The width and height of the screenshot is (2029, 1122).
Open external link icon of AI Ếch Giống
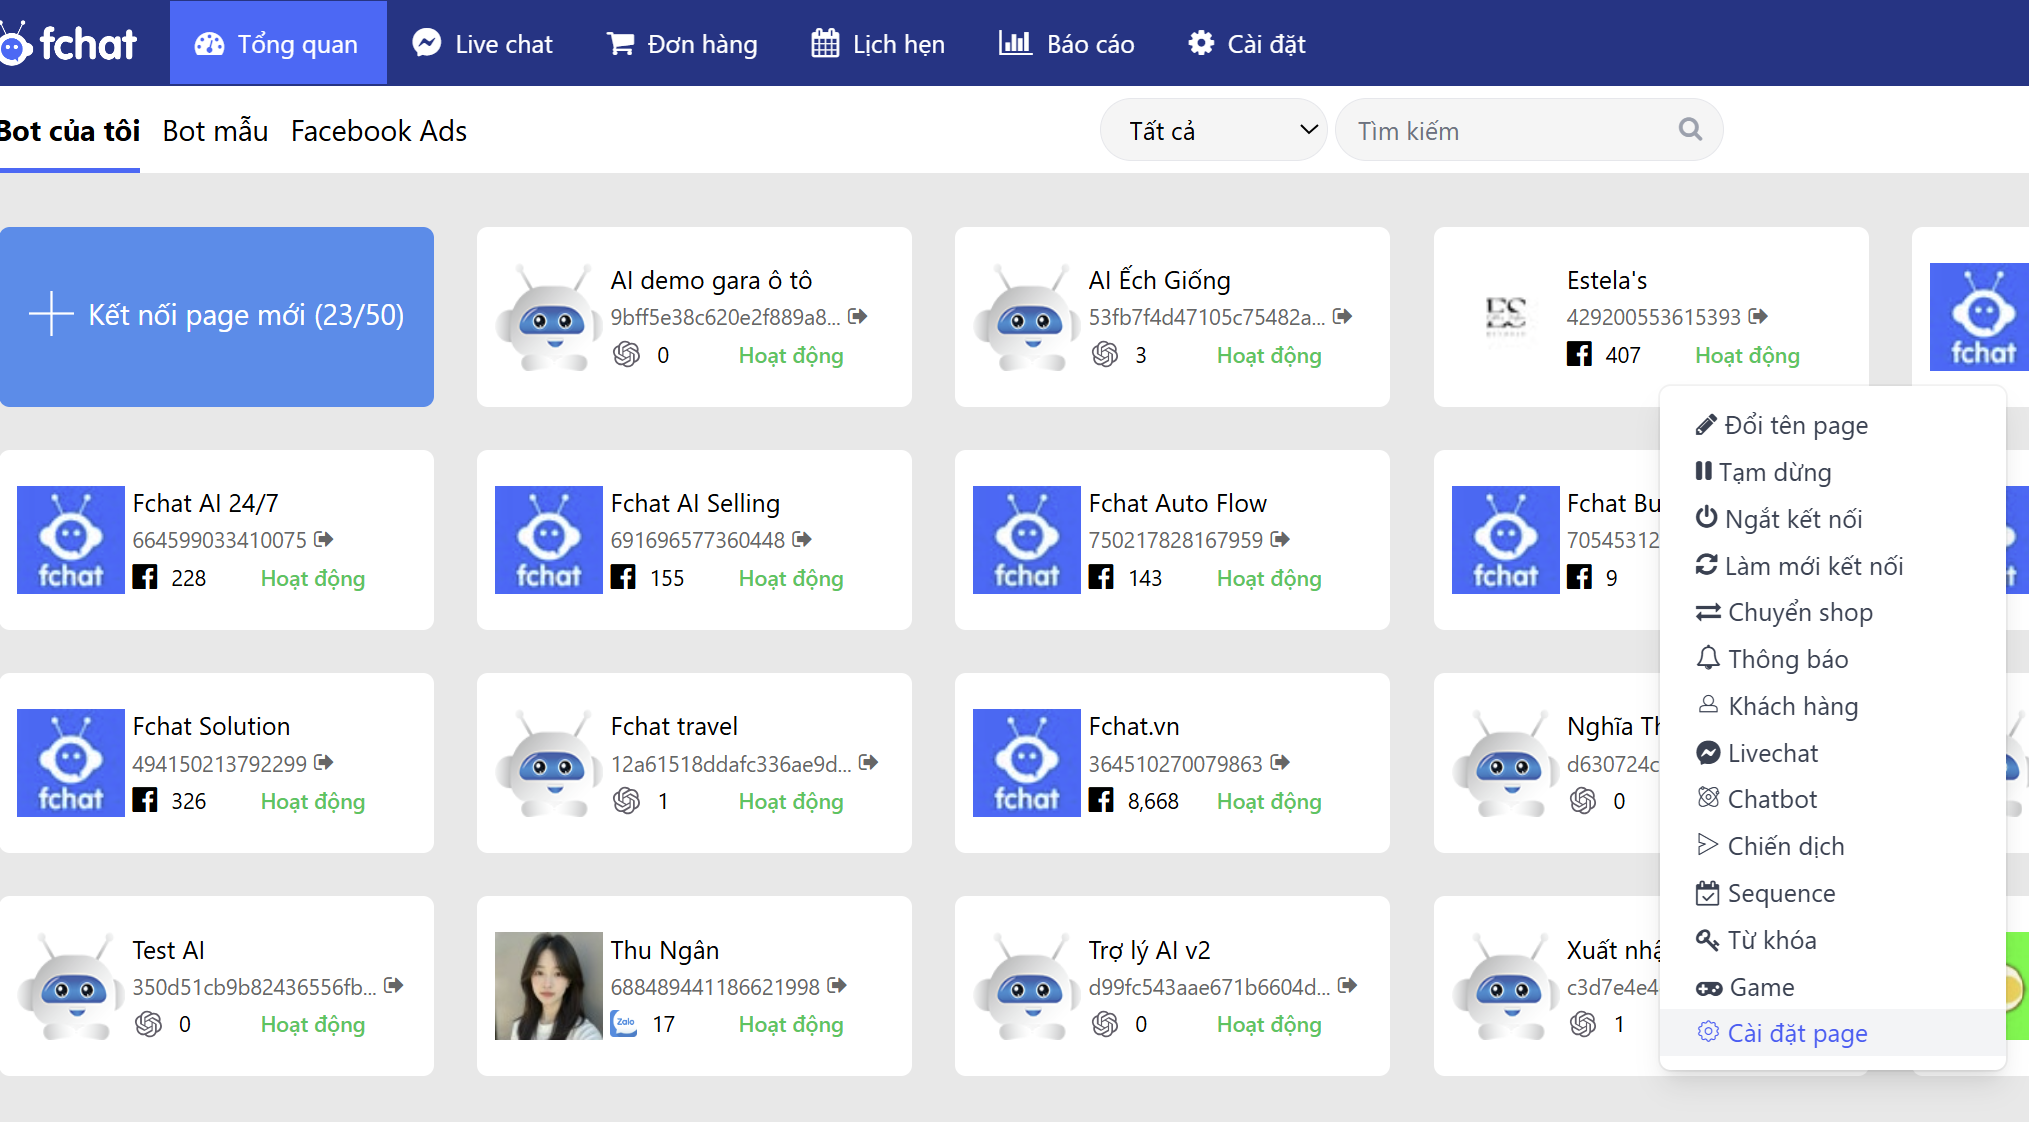1342,316
